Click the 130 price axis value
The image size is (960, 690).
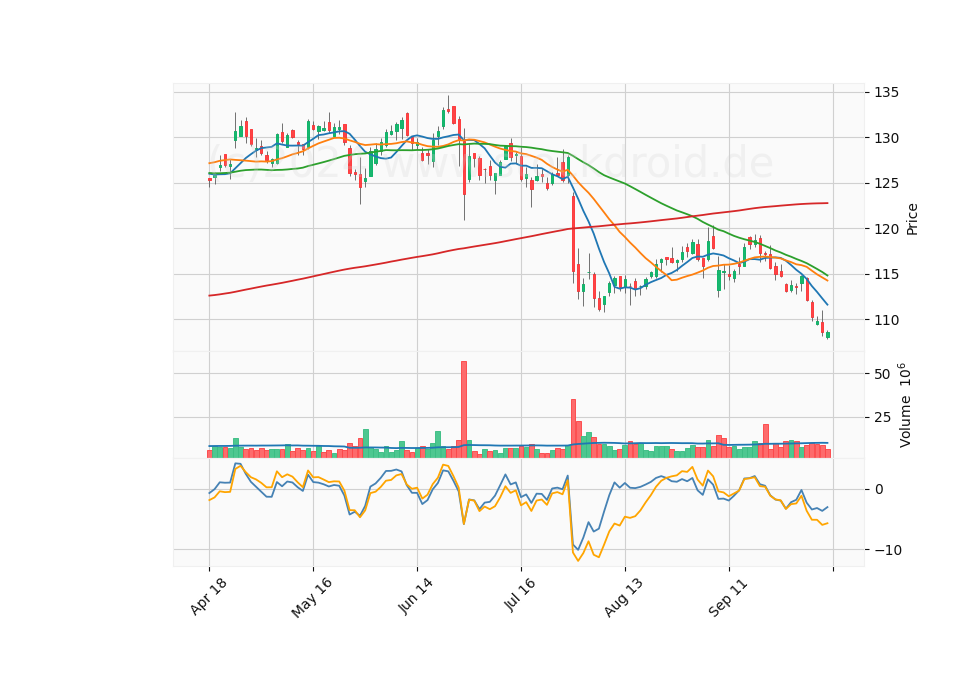point(887,138)
